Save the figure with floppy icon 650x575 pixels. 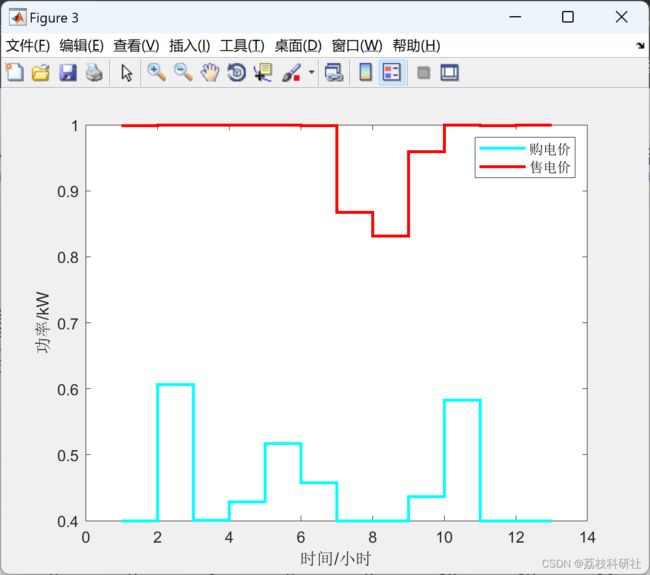point(68,73)
